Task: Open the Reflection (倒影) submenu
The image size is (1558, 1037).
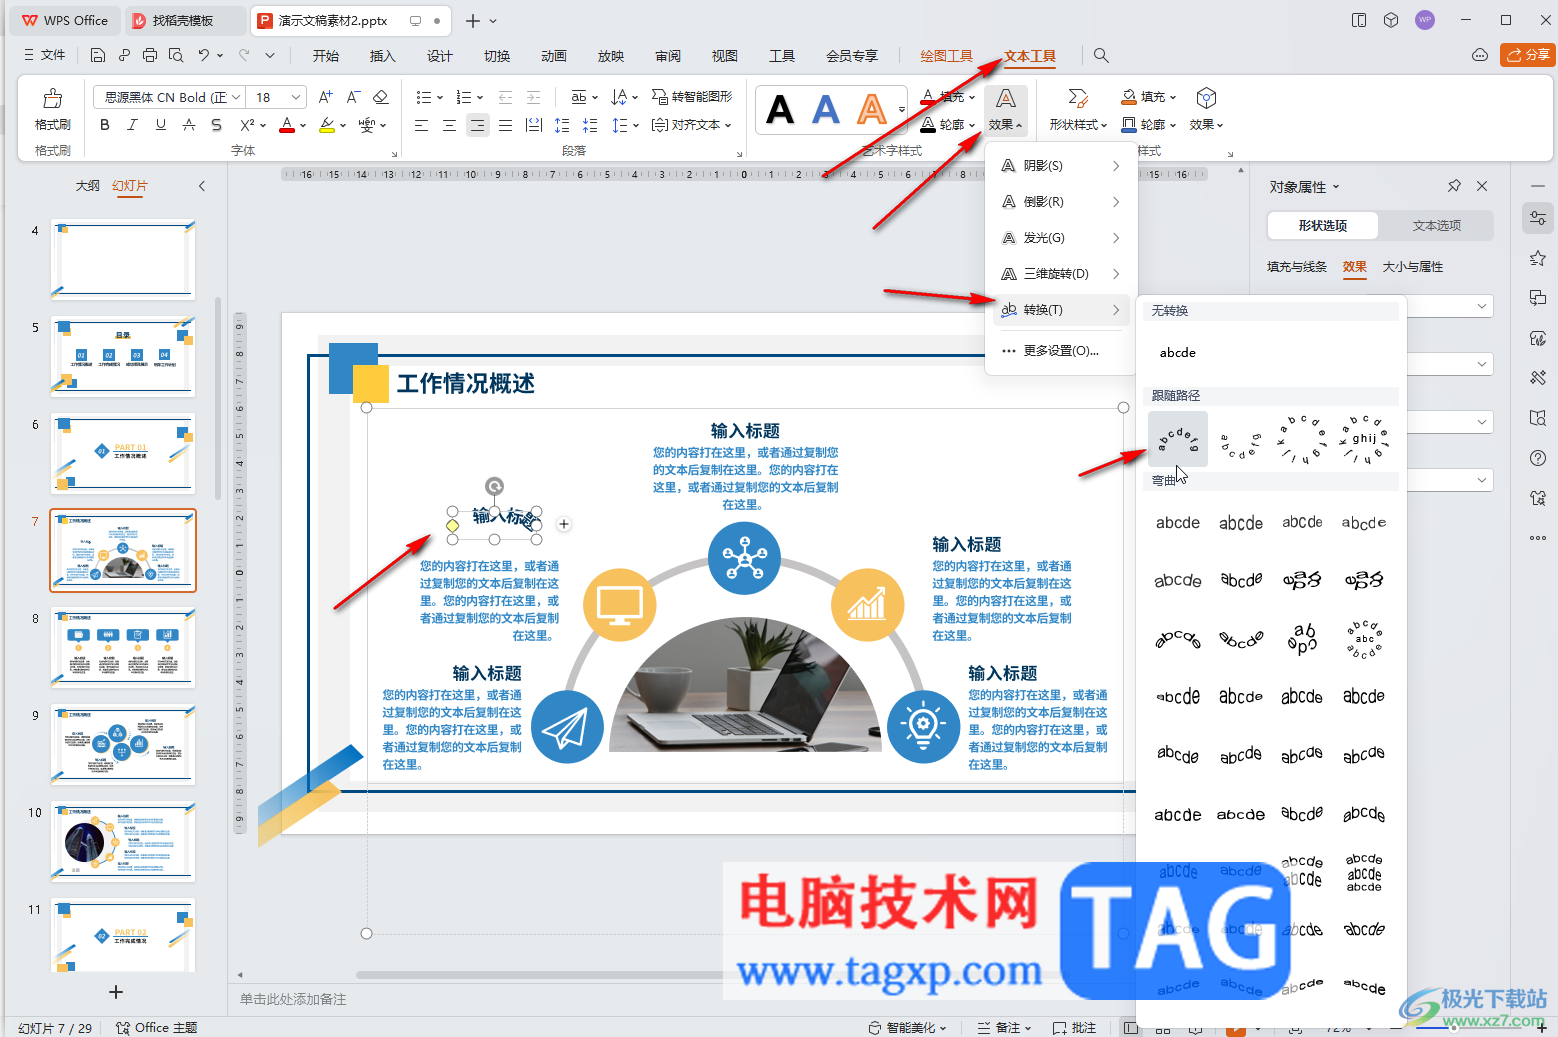Action: click(1060, 202)
